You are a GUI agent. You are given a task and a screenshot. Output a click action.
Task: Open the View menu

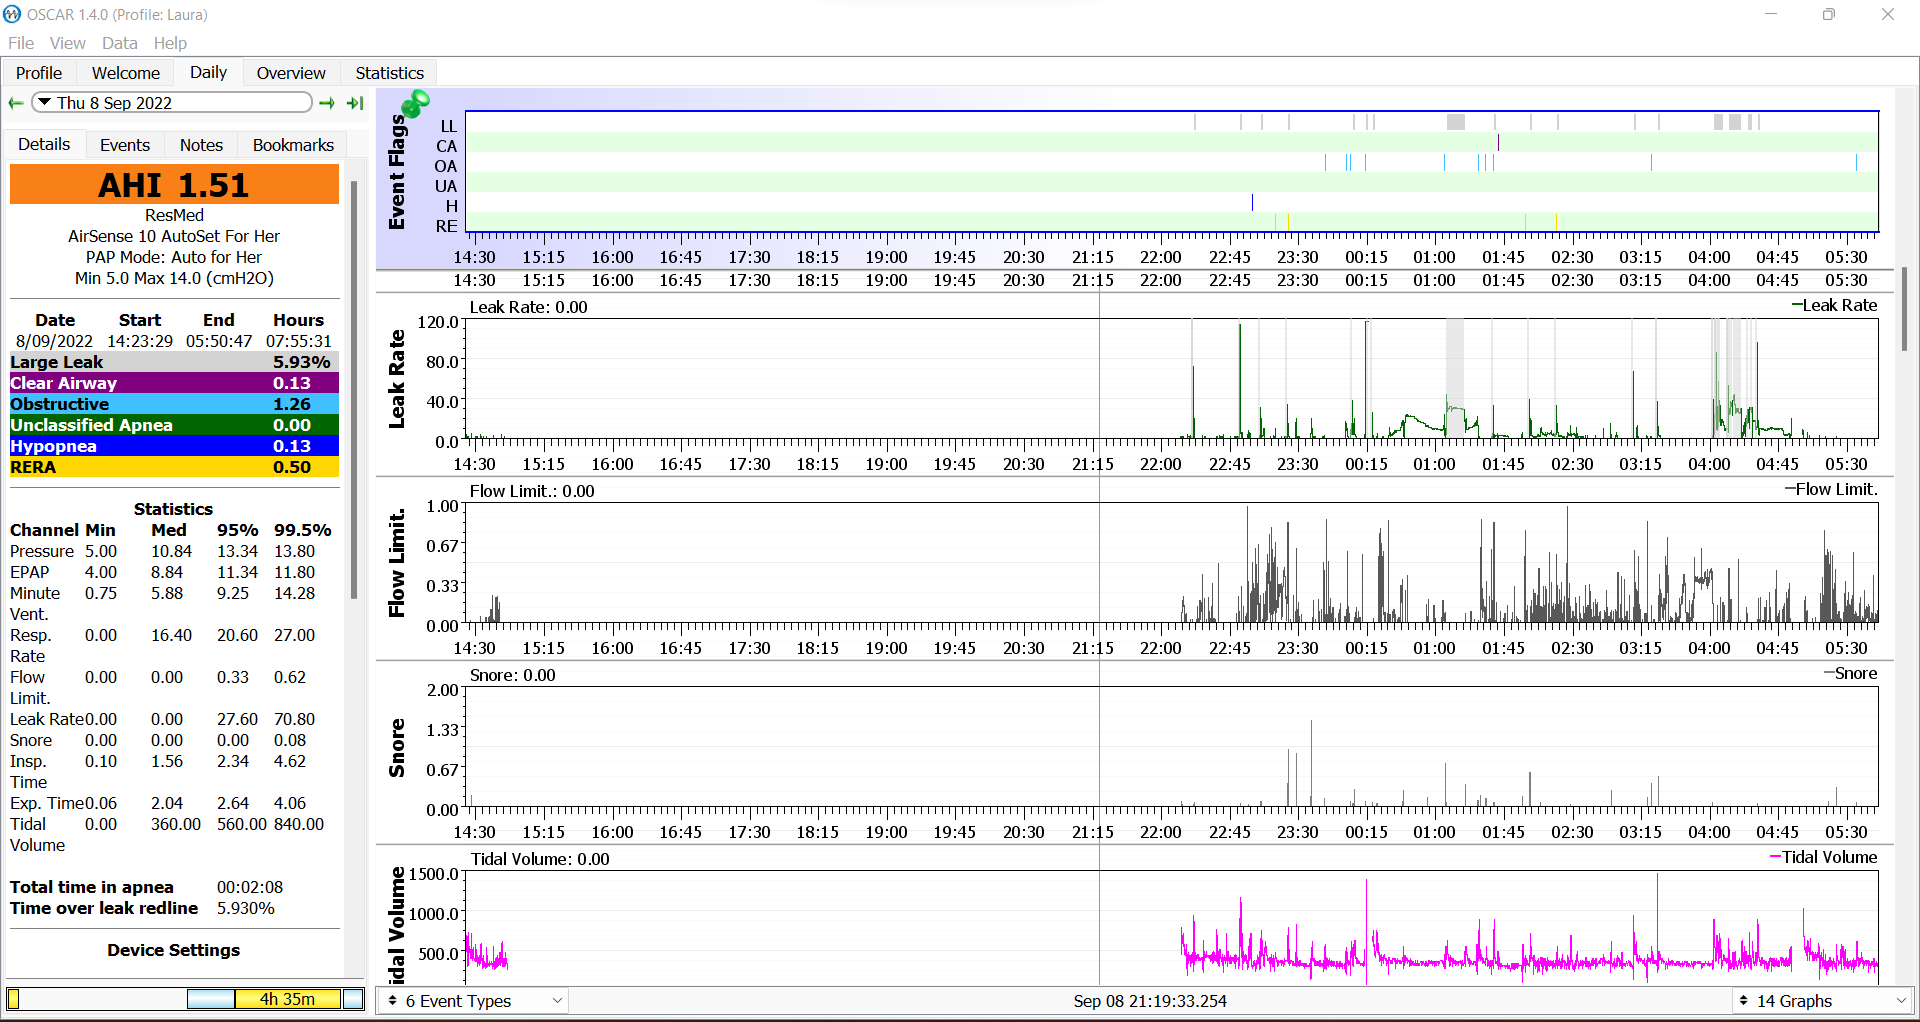(68, 43)
